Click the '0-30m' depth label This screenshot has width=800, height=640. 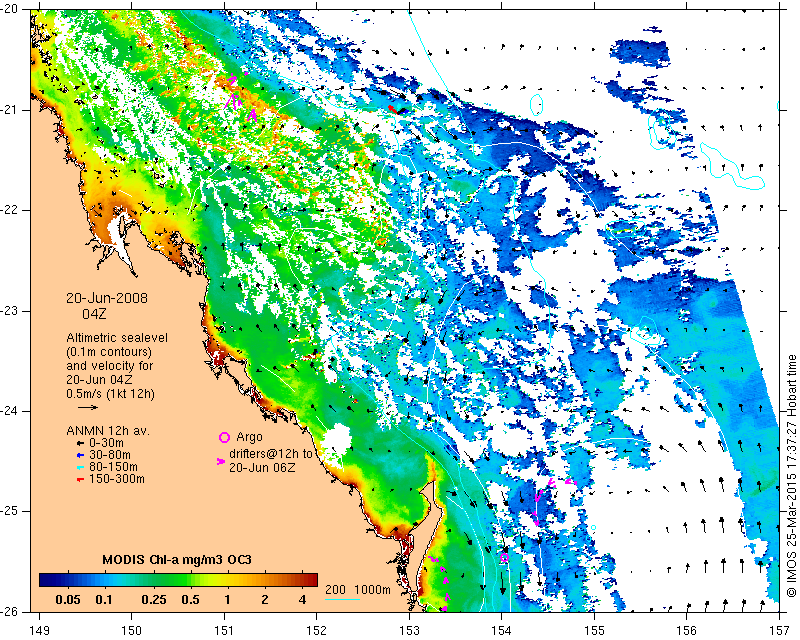tap(106, 443)
